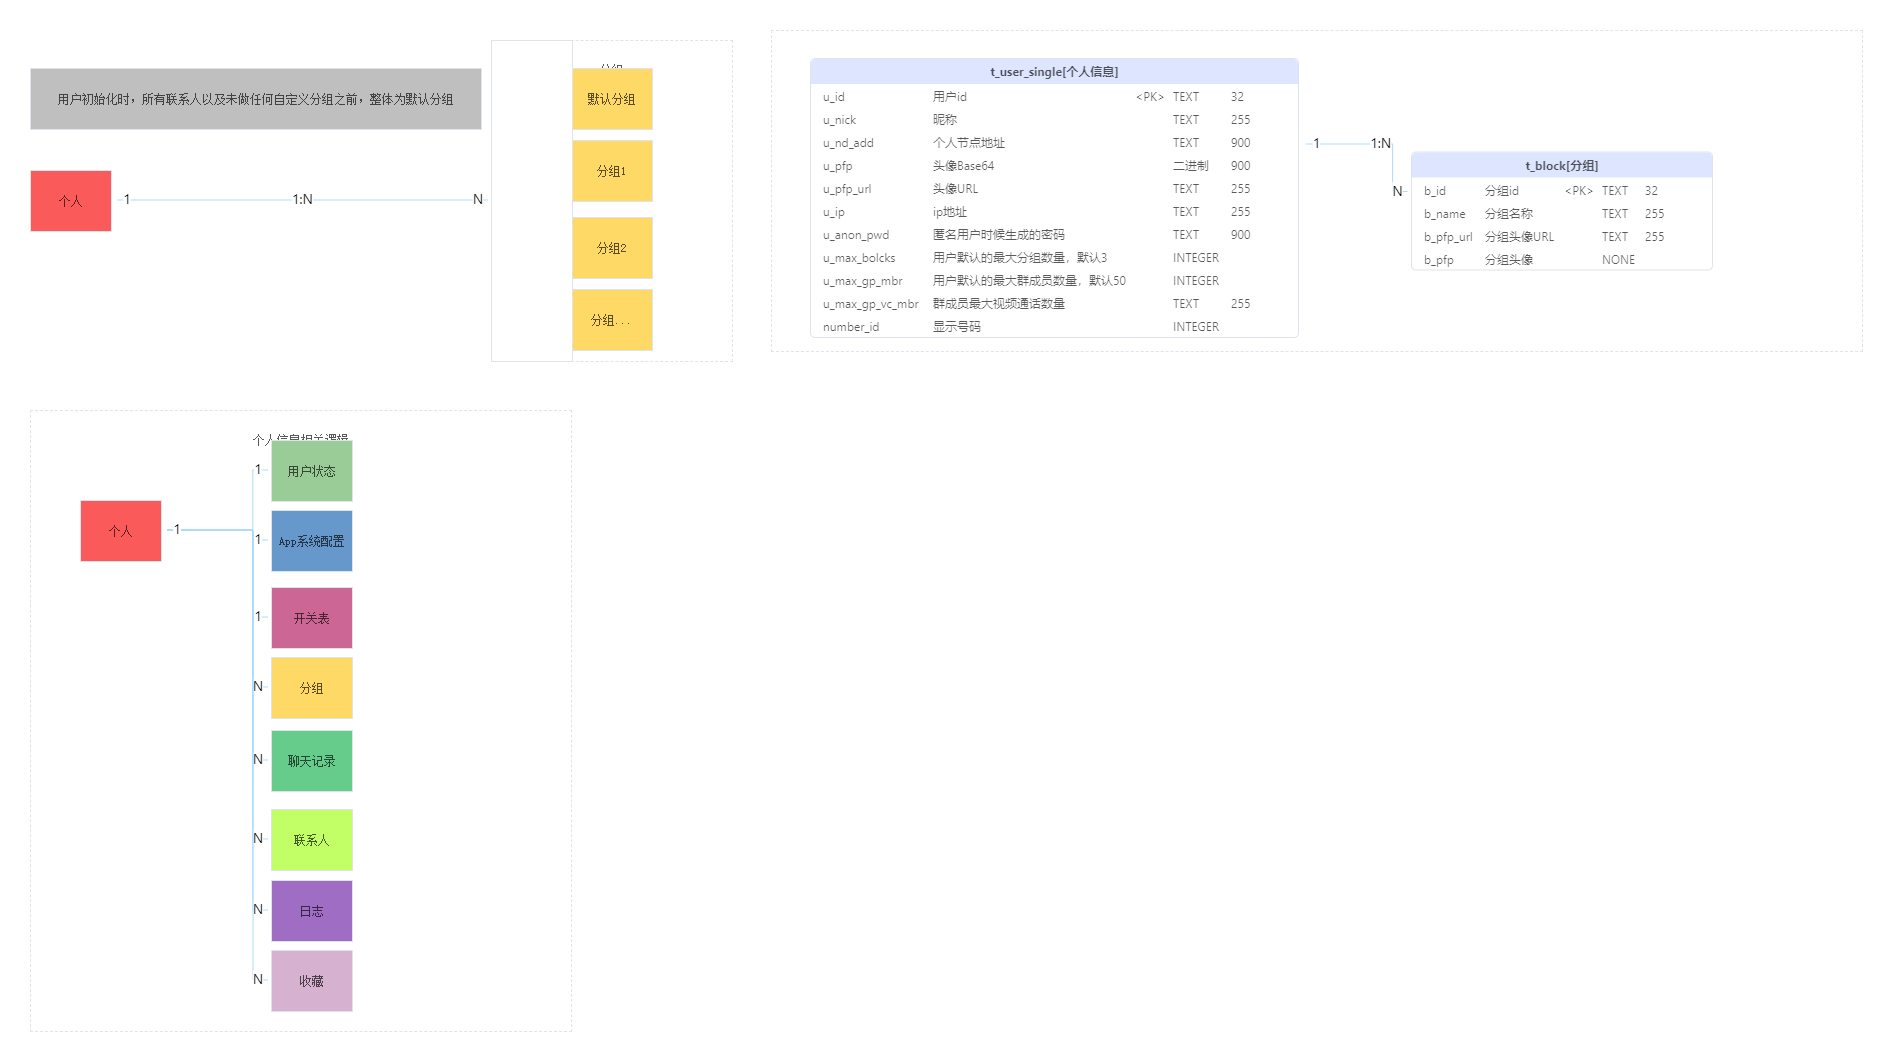Screen dimensions: 1892x1061
Task: Click the yellow 分组1 box
Action: click(612, 171)
